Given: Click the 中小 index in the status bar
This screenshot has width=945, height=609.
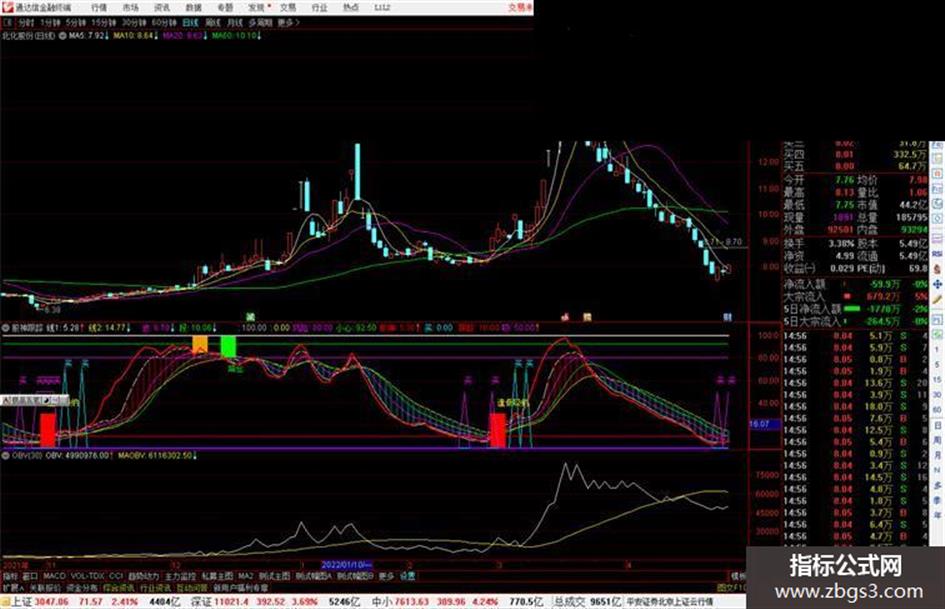Looking at the screenshot, I should pos(383,602).
